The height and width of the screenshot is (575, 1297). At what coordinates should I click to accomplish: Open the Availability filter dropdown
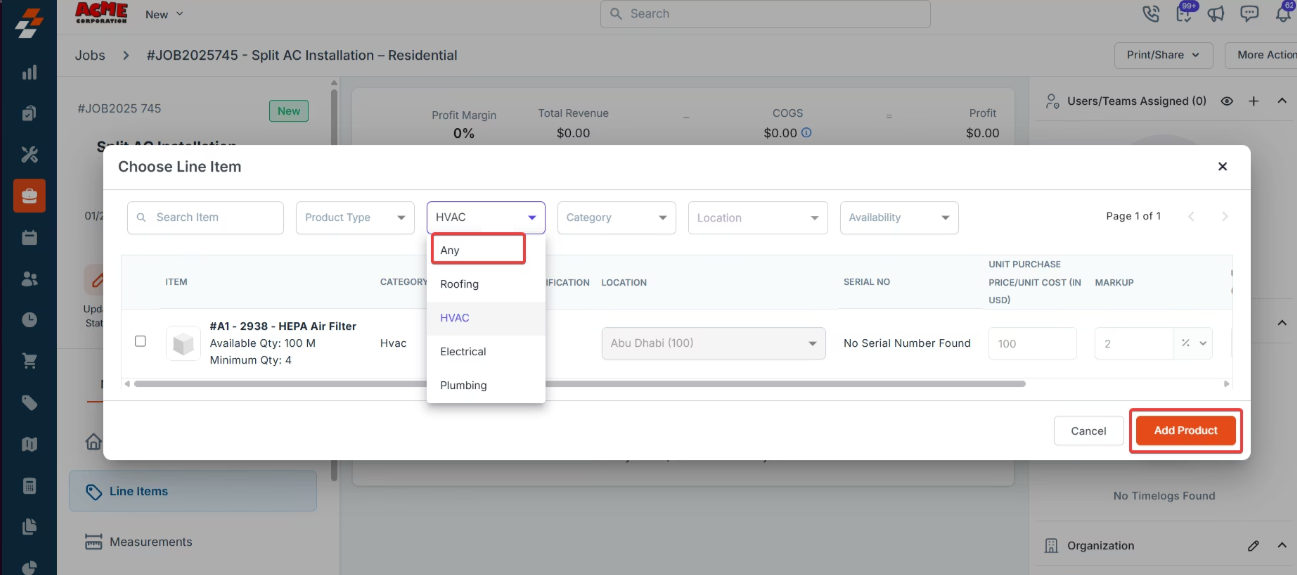click(x=898, y=218)
